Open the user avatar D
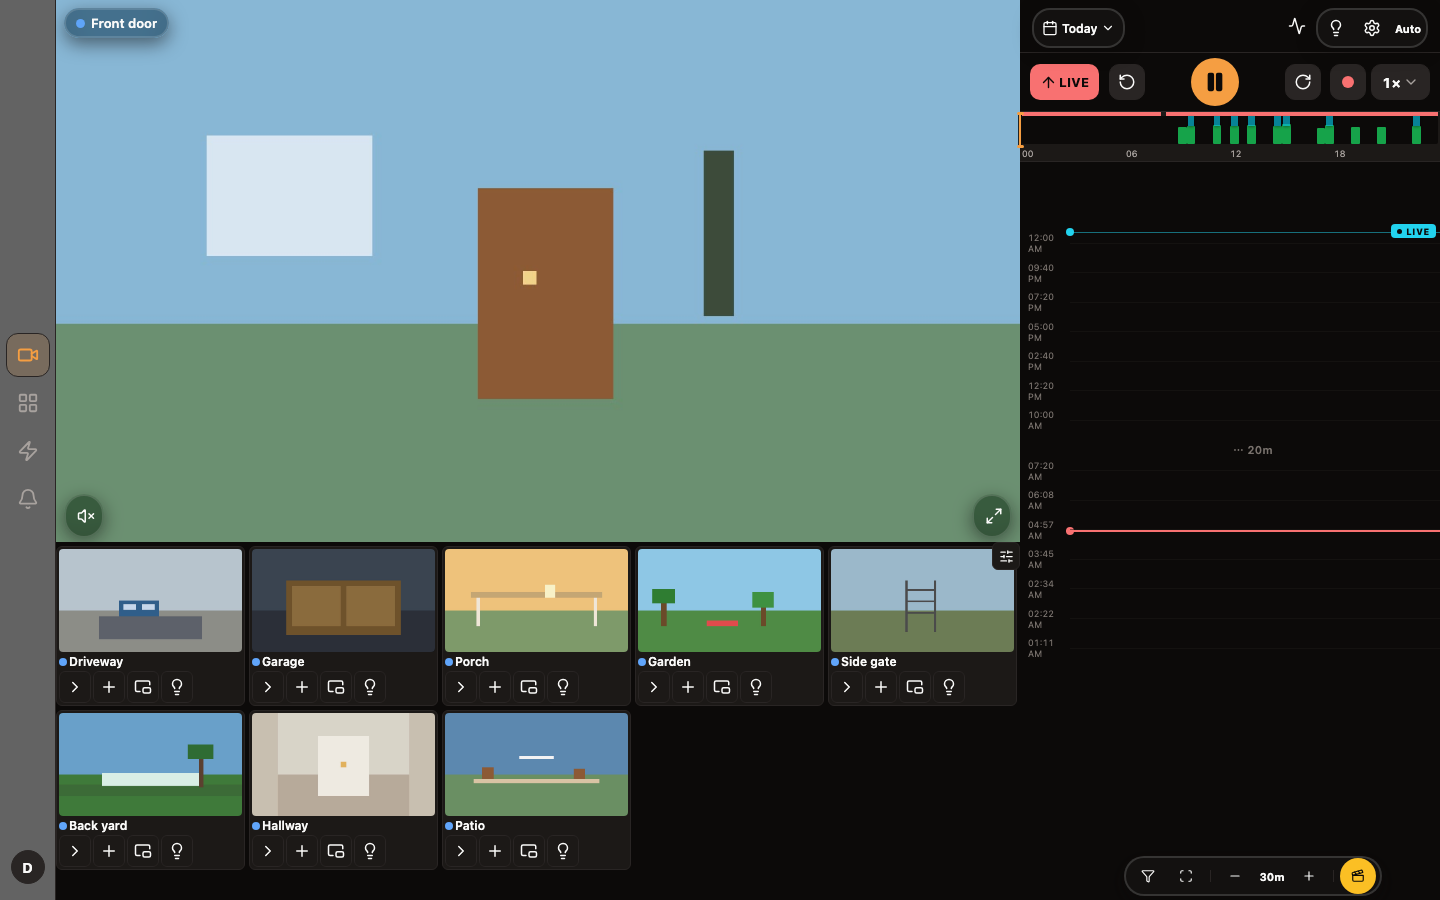The image size is (1440, 900). click(28, 868)
